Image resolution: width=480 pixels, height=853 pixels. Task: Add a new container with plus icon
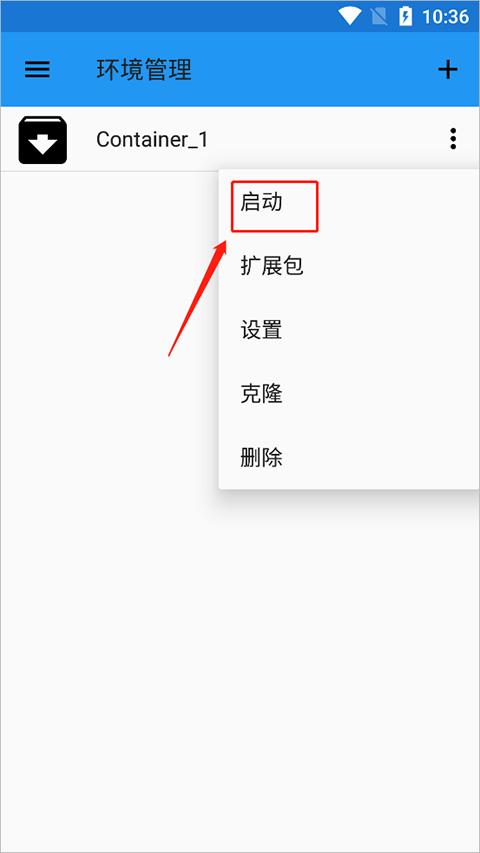tap(447, 69)
